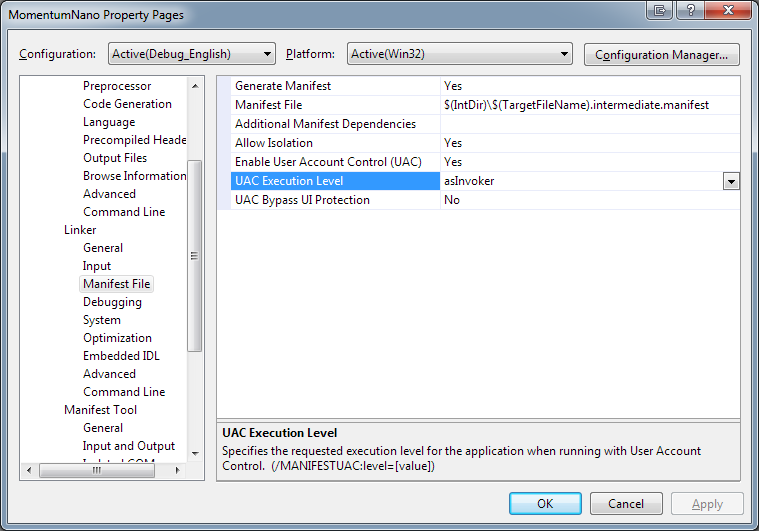The width and height of the screenshot is (759, 531).
Task: Close the Property Pages dialog
Action: pyautogui.click(x=728, y=10)
